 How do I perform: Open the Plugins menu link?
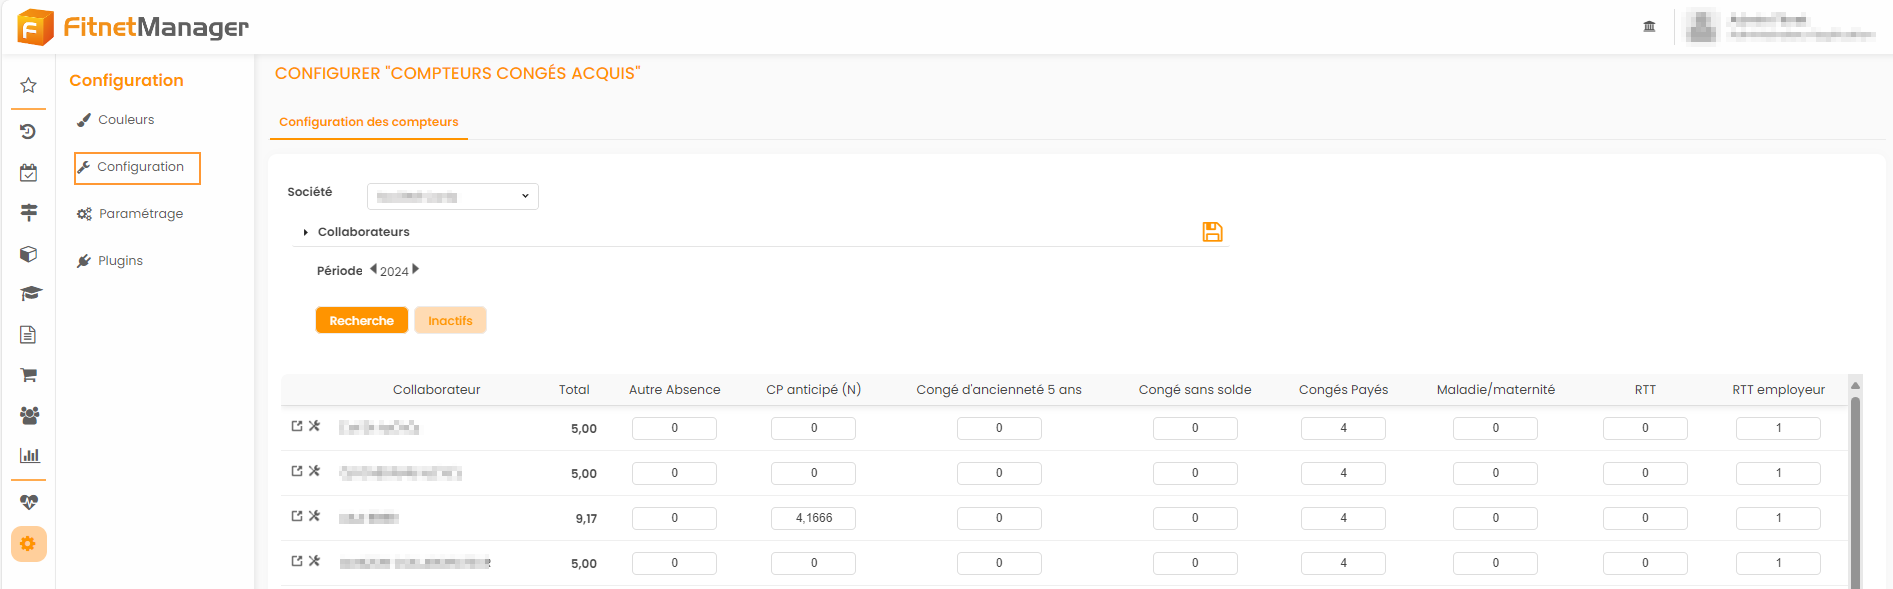click(x=120, y=261)
